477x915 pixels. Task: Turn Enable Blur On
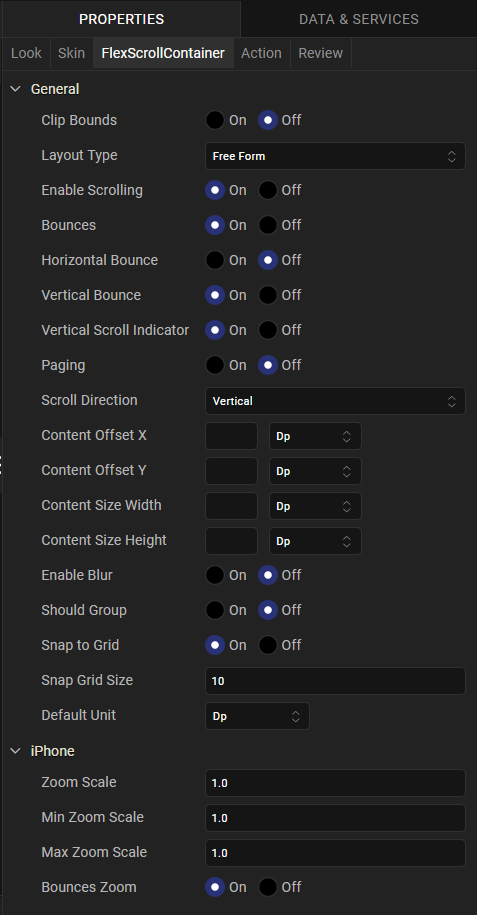(215, 575)
